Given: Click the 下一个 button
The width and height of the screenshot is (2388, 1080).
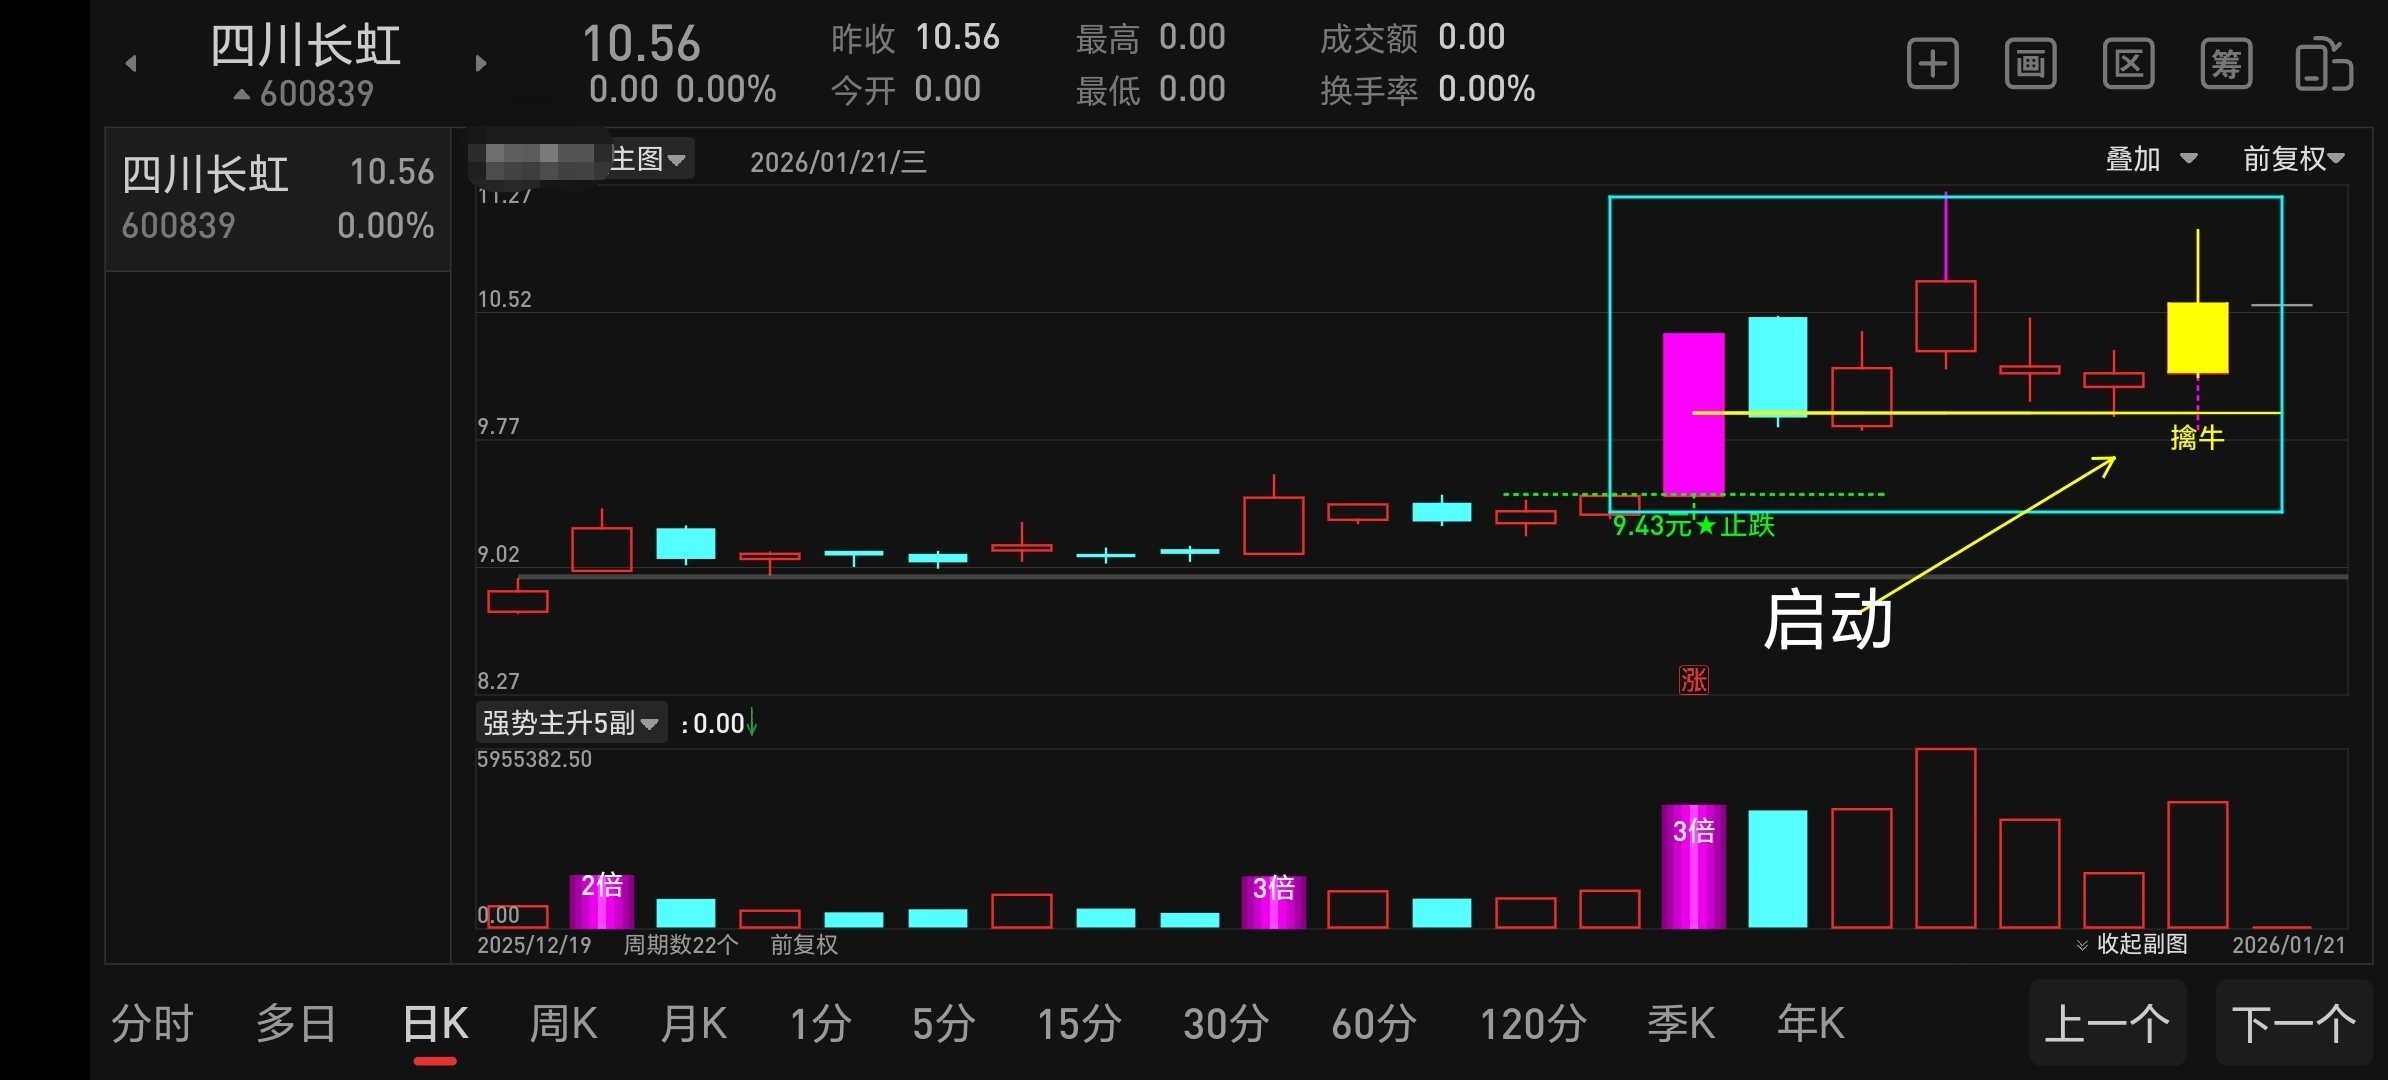Looking at the screenshot, I should point(2293,1024).
